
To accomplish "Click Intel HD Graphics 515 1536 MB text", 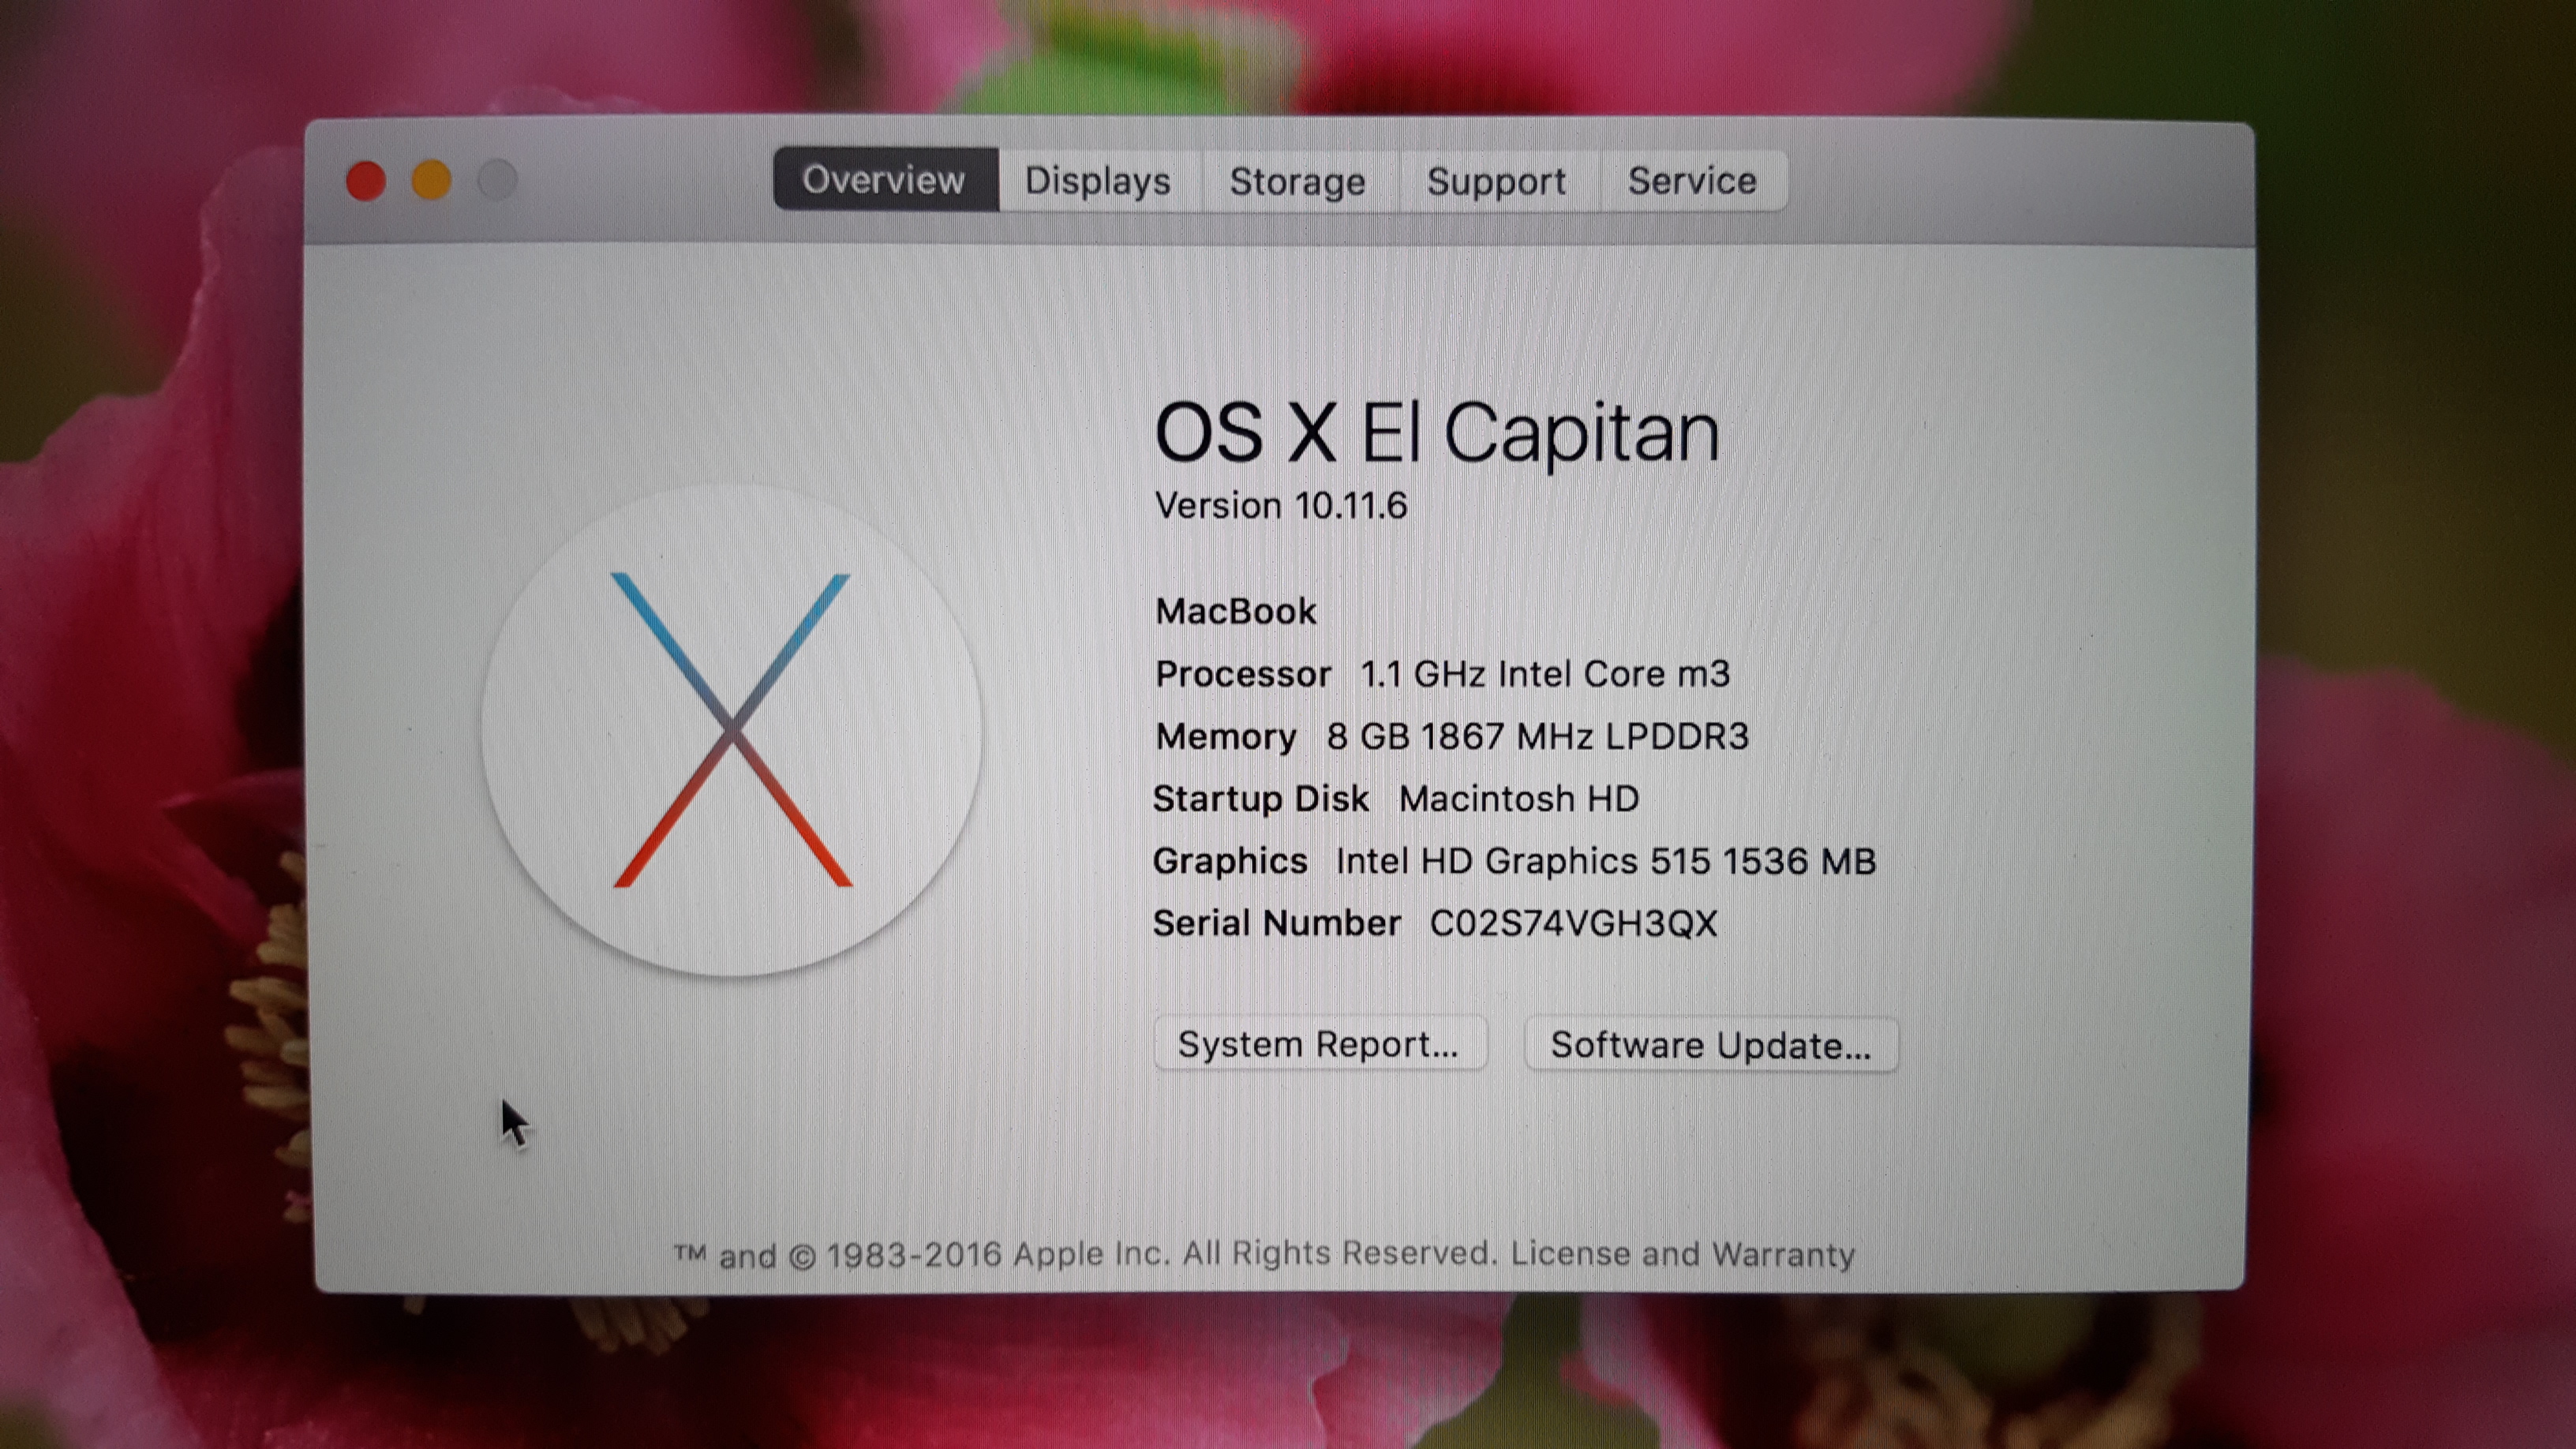I will tap(1606, 861).
